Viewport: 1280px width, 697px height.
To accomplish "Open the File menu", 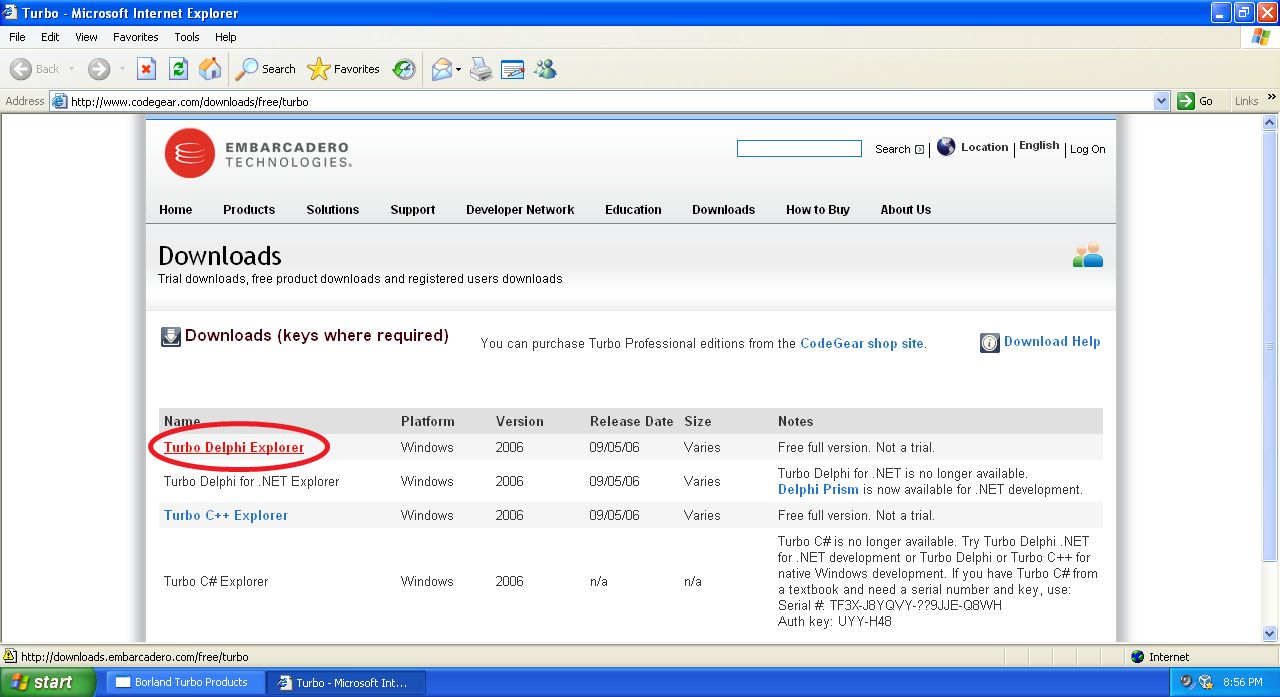I will point(17,37).
